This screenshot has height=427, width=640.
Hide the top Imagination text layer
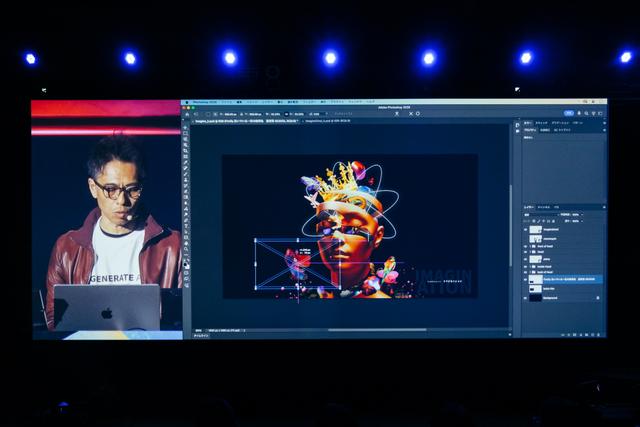tap(526, 229)
